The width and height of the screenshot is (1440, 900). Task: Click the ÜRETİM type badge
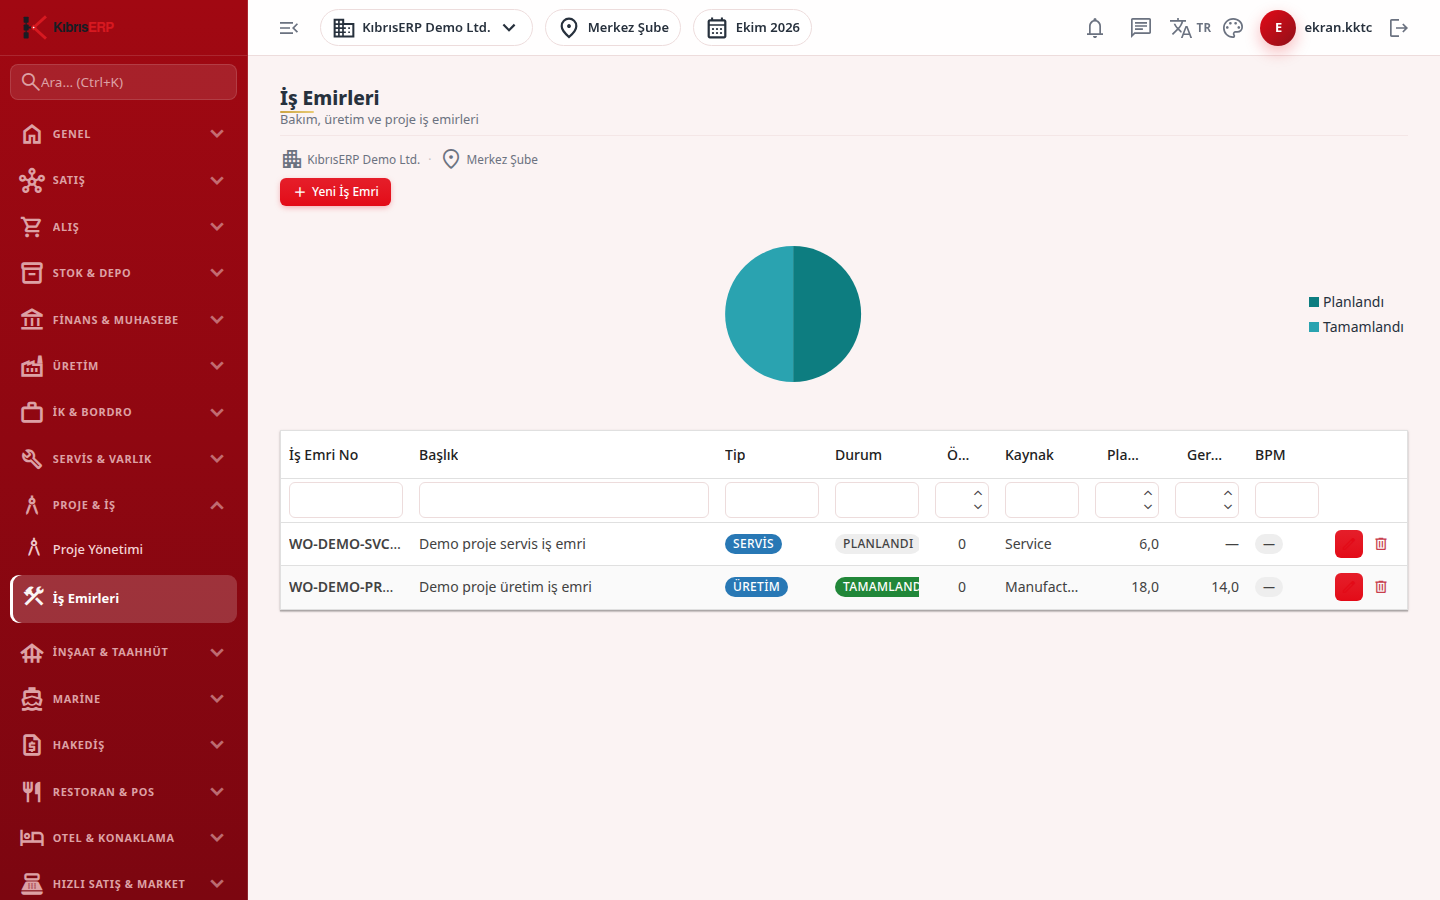756,587
